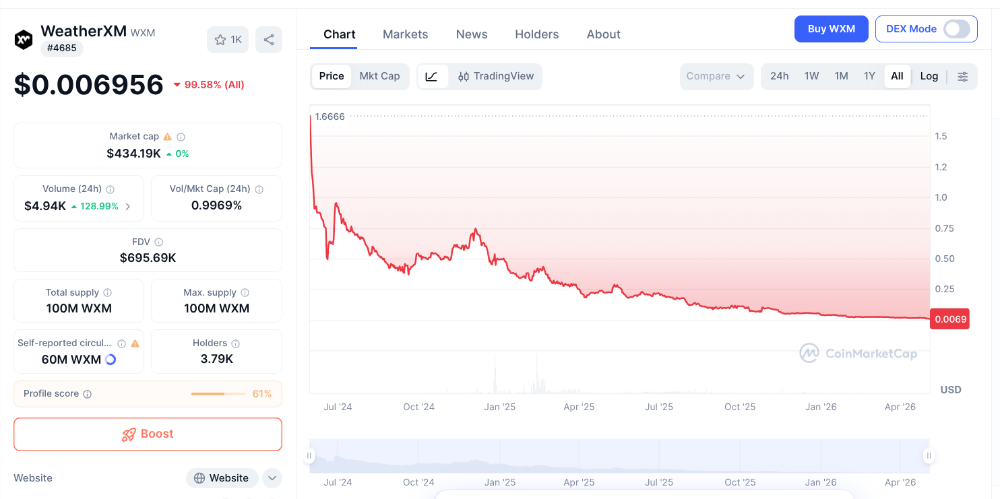Select the Mkt Cap chart option
Viewport: 1000px width, 499px height.
379,77
